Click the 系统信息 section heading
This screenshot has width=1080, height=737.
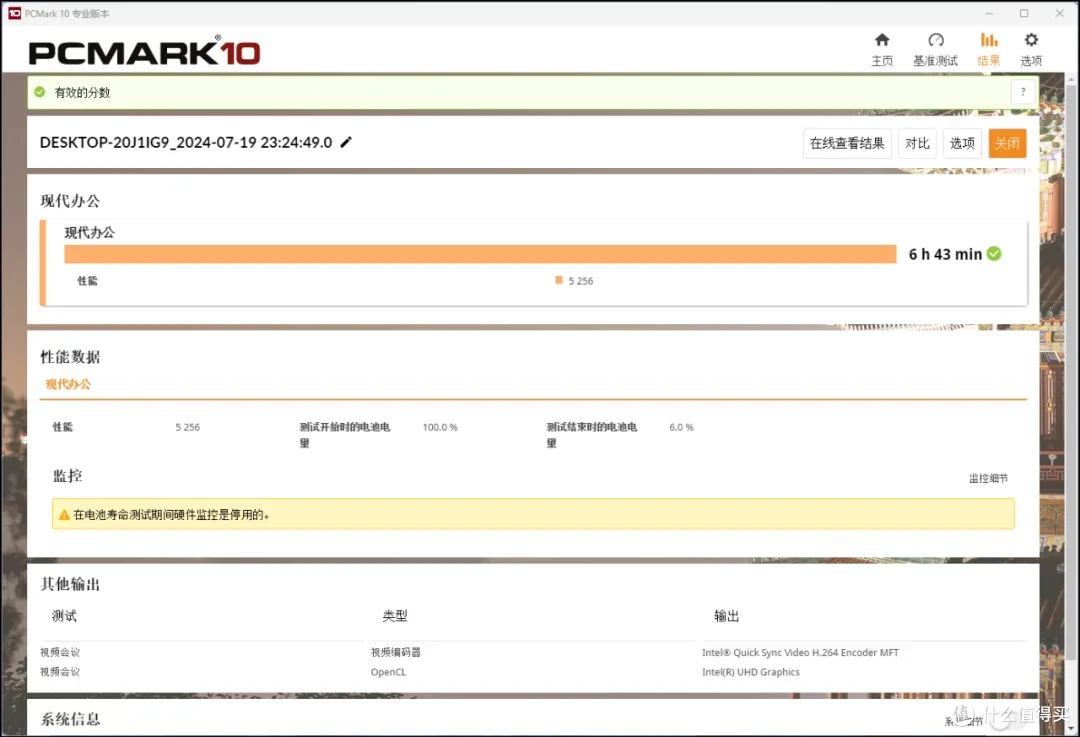(x=70, y=719)
